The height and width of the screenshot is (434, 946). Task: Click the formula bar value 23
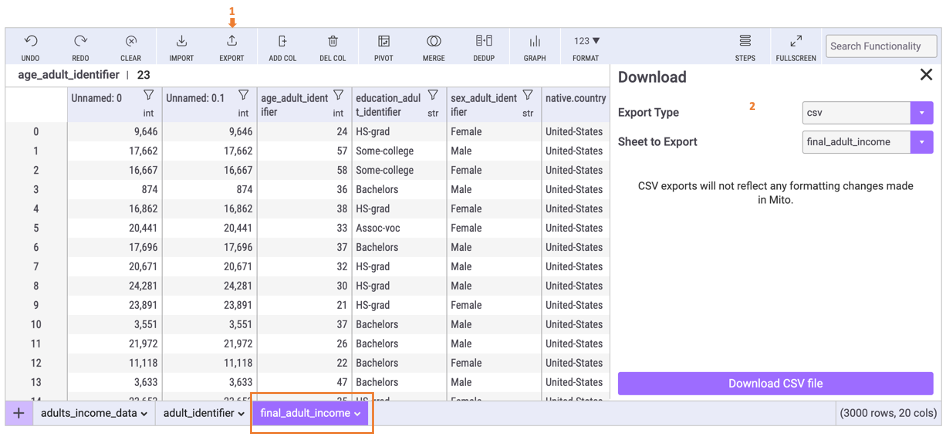(x=144, y=75)
